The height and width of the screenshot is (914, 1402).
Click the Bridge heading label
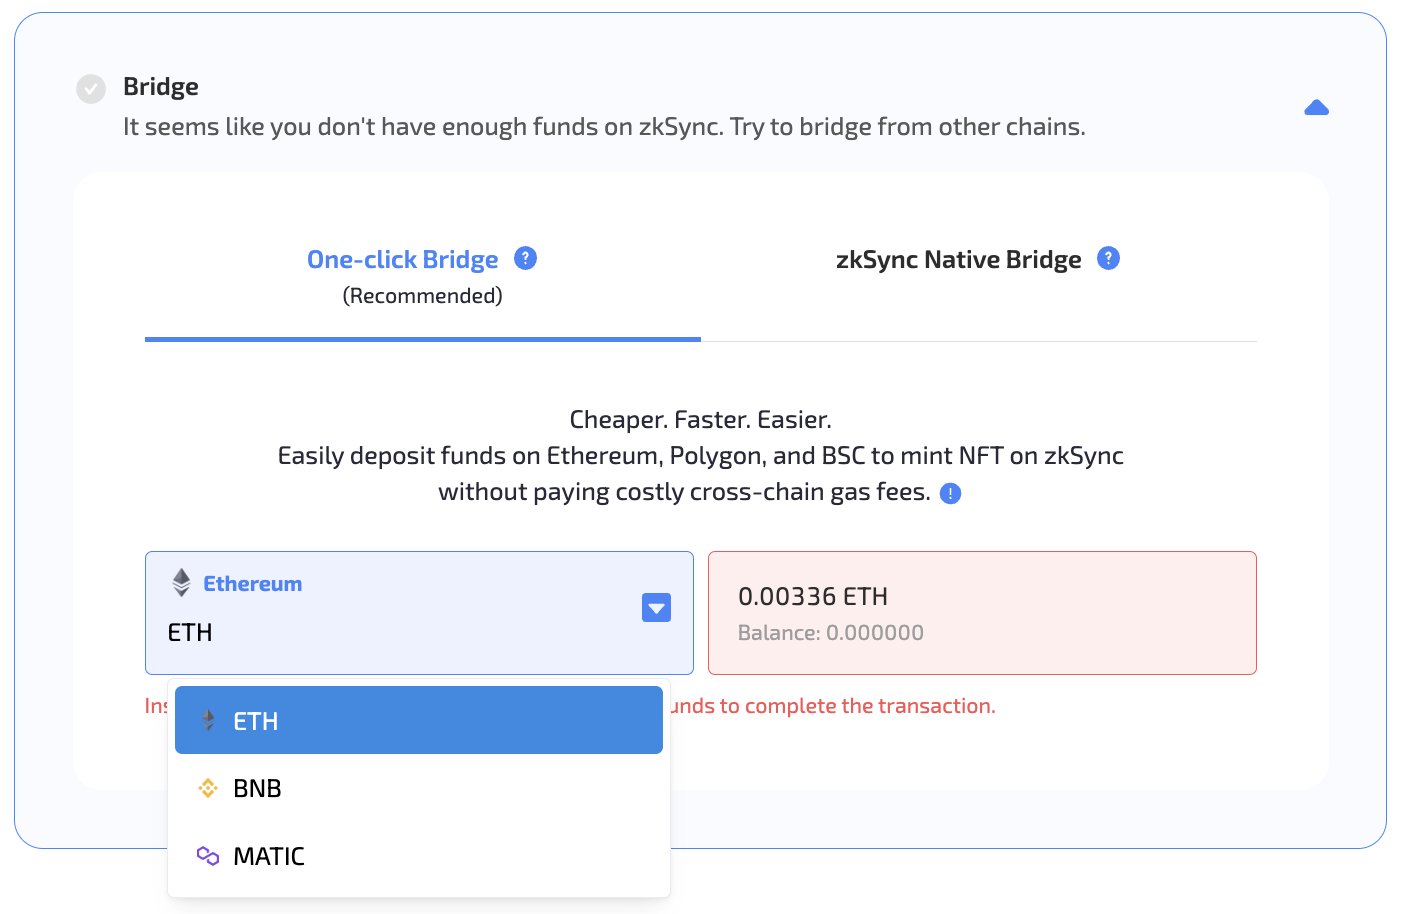(x=160, y=87)
